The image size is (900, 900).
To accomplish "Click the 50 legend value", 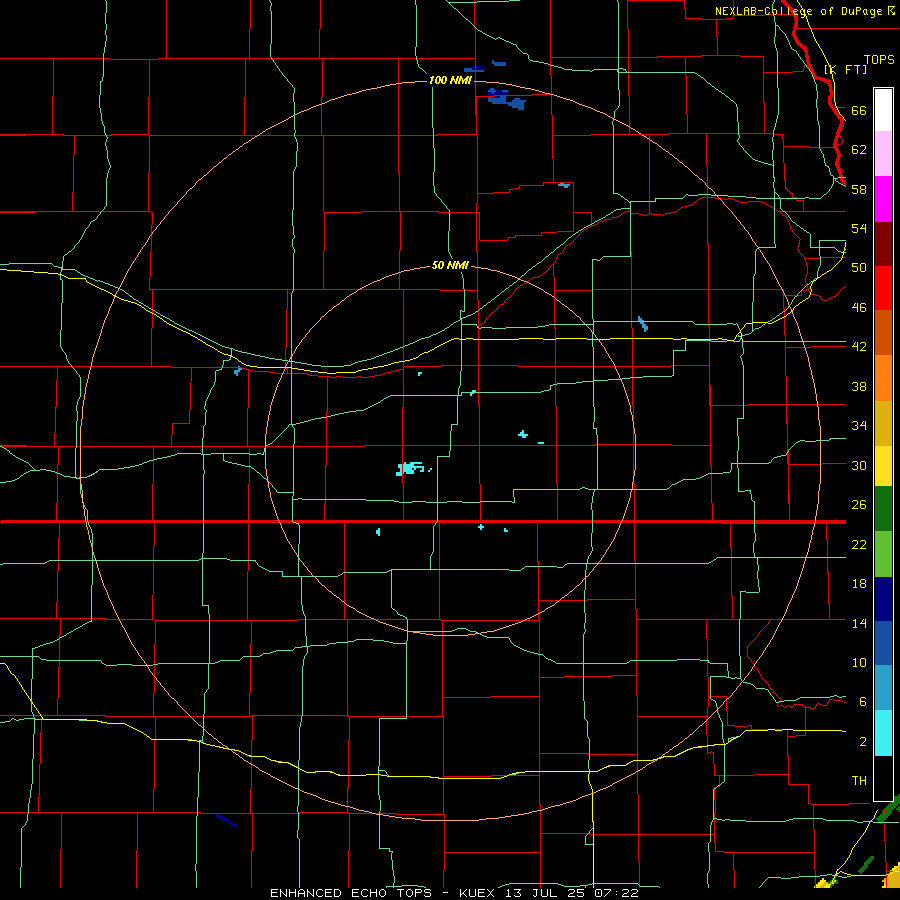I will click(x=859, y=267).
